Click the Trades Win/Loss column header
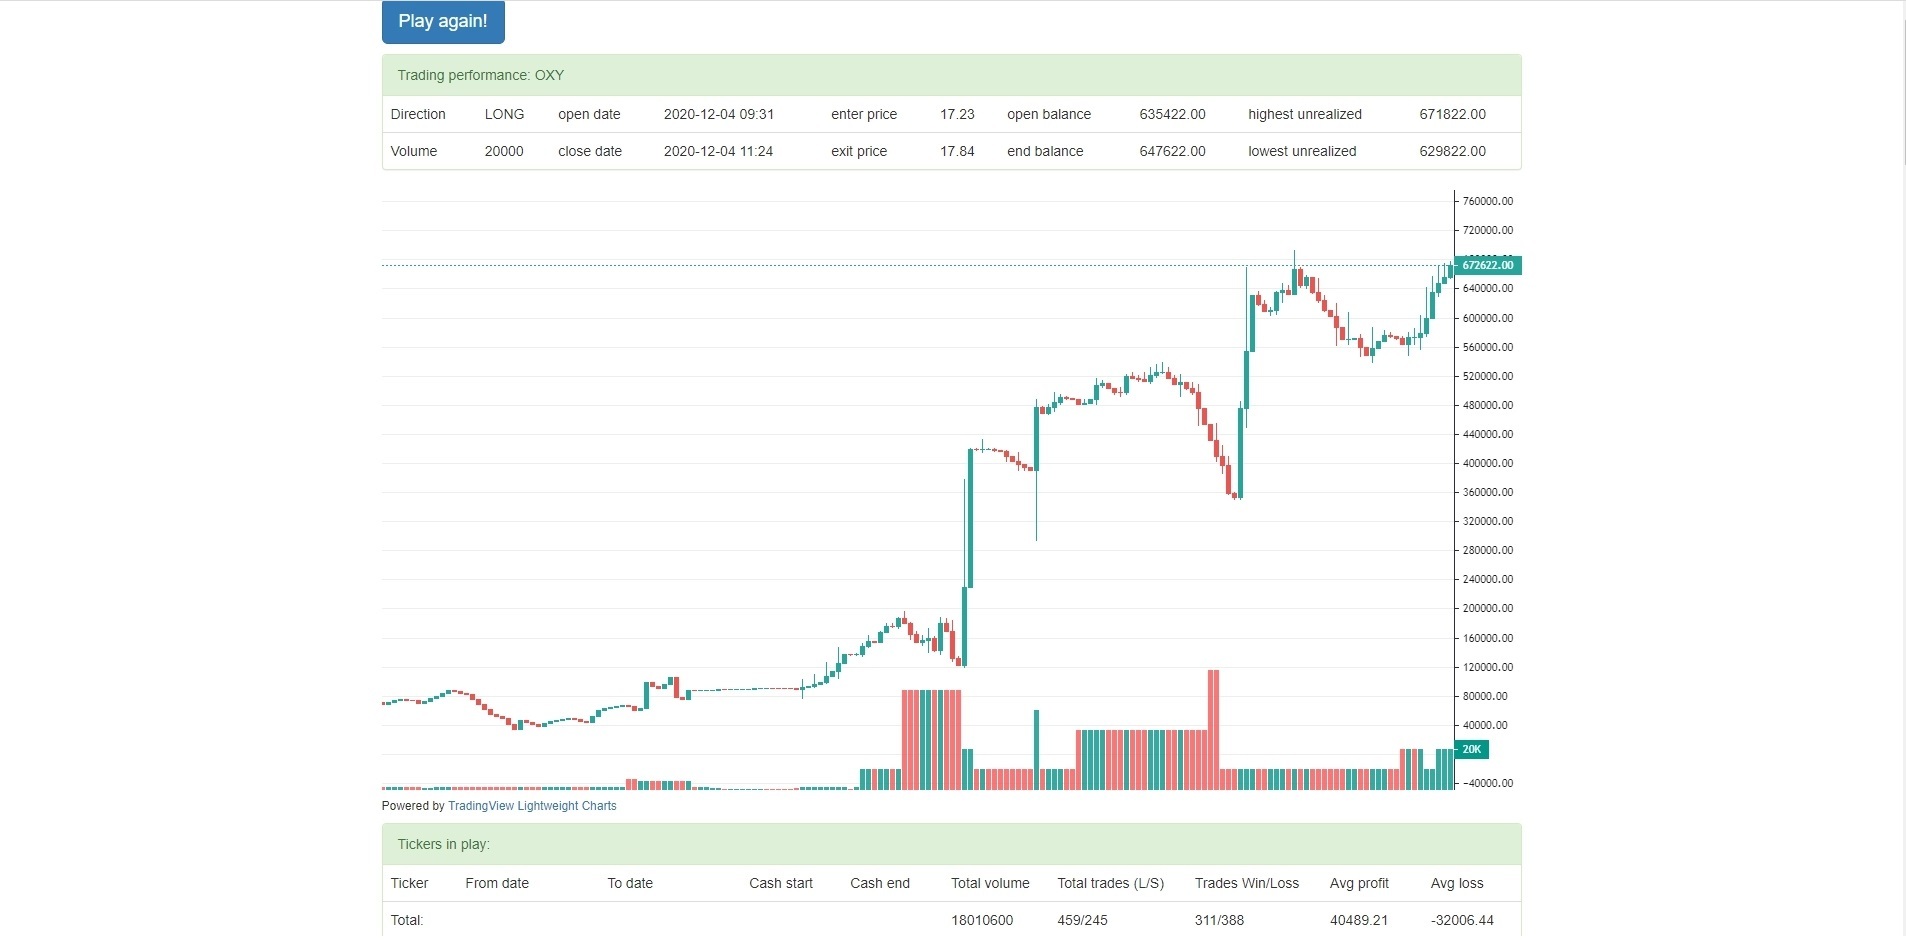The image size is (1906, 940). click(1247, 883)
